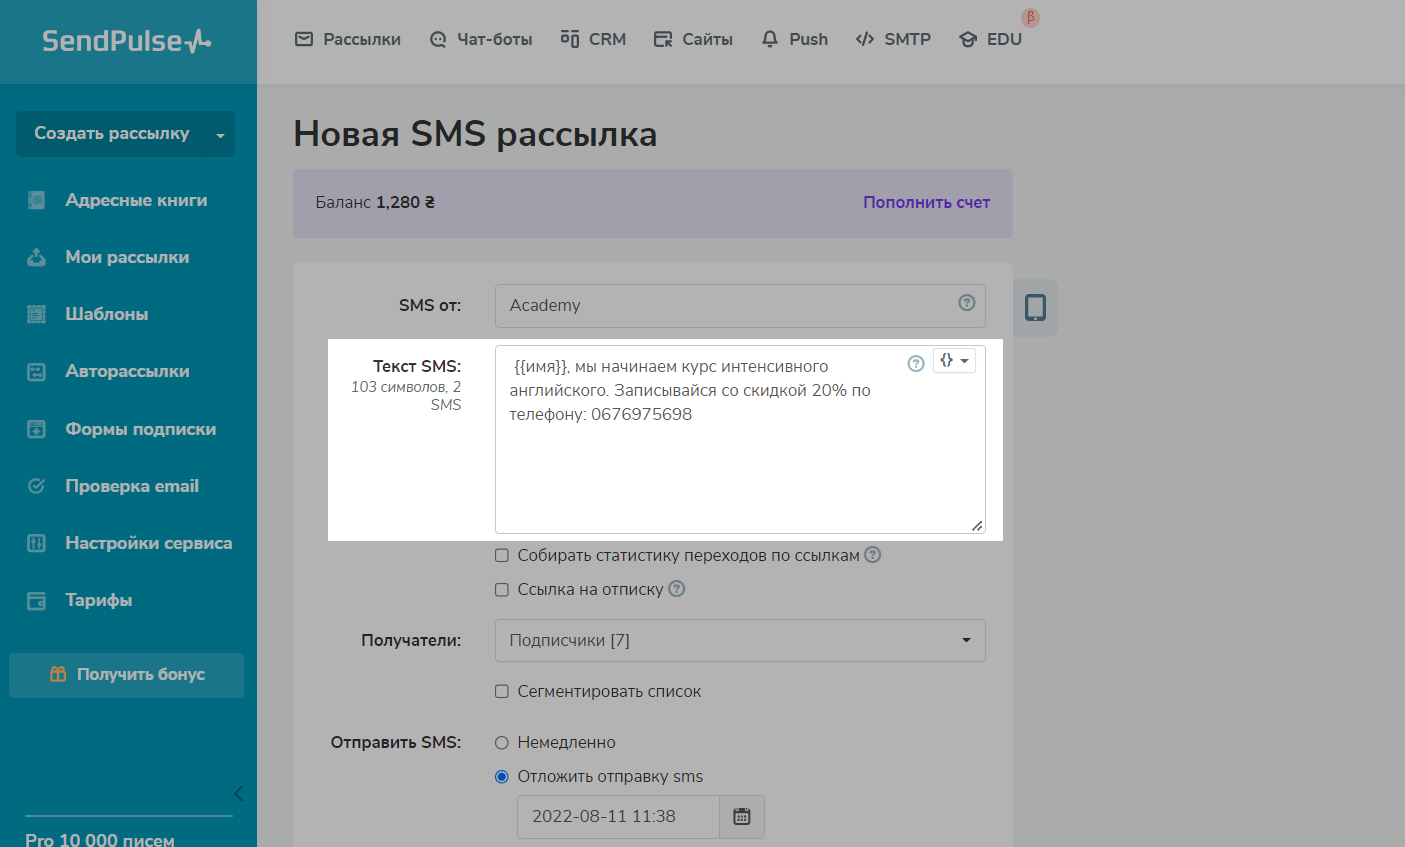Click help icon inside SMS text area
Screen dimensions: 1405x847
pos(915,363)
